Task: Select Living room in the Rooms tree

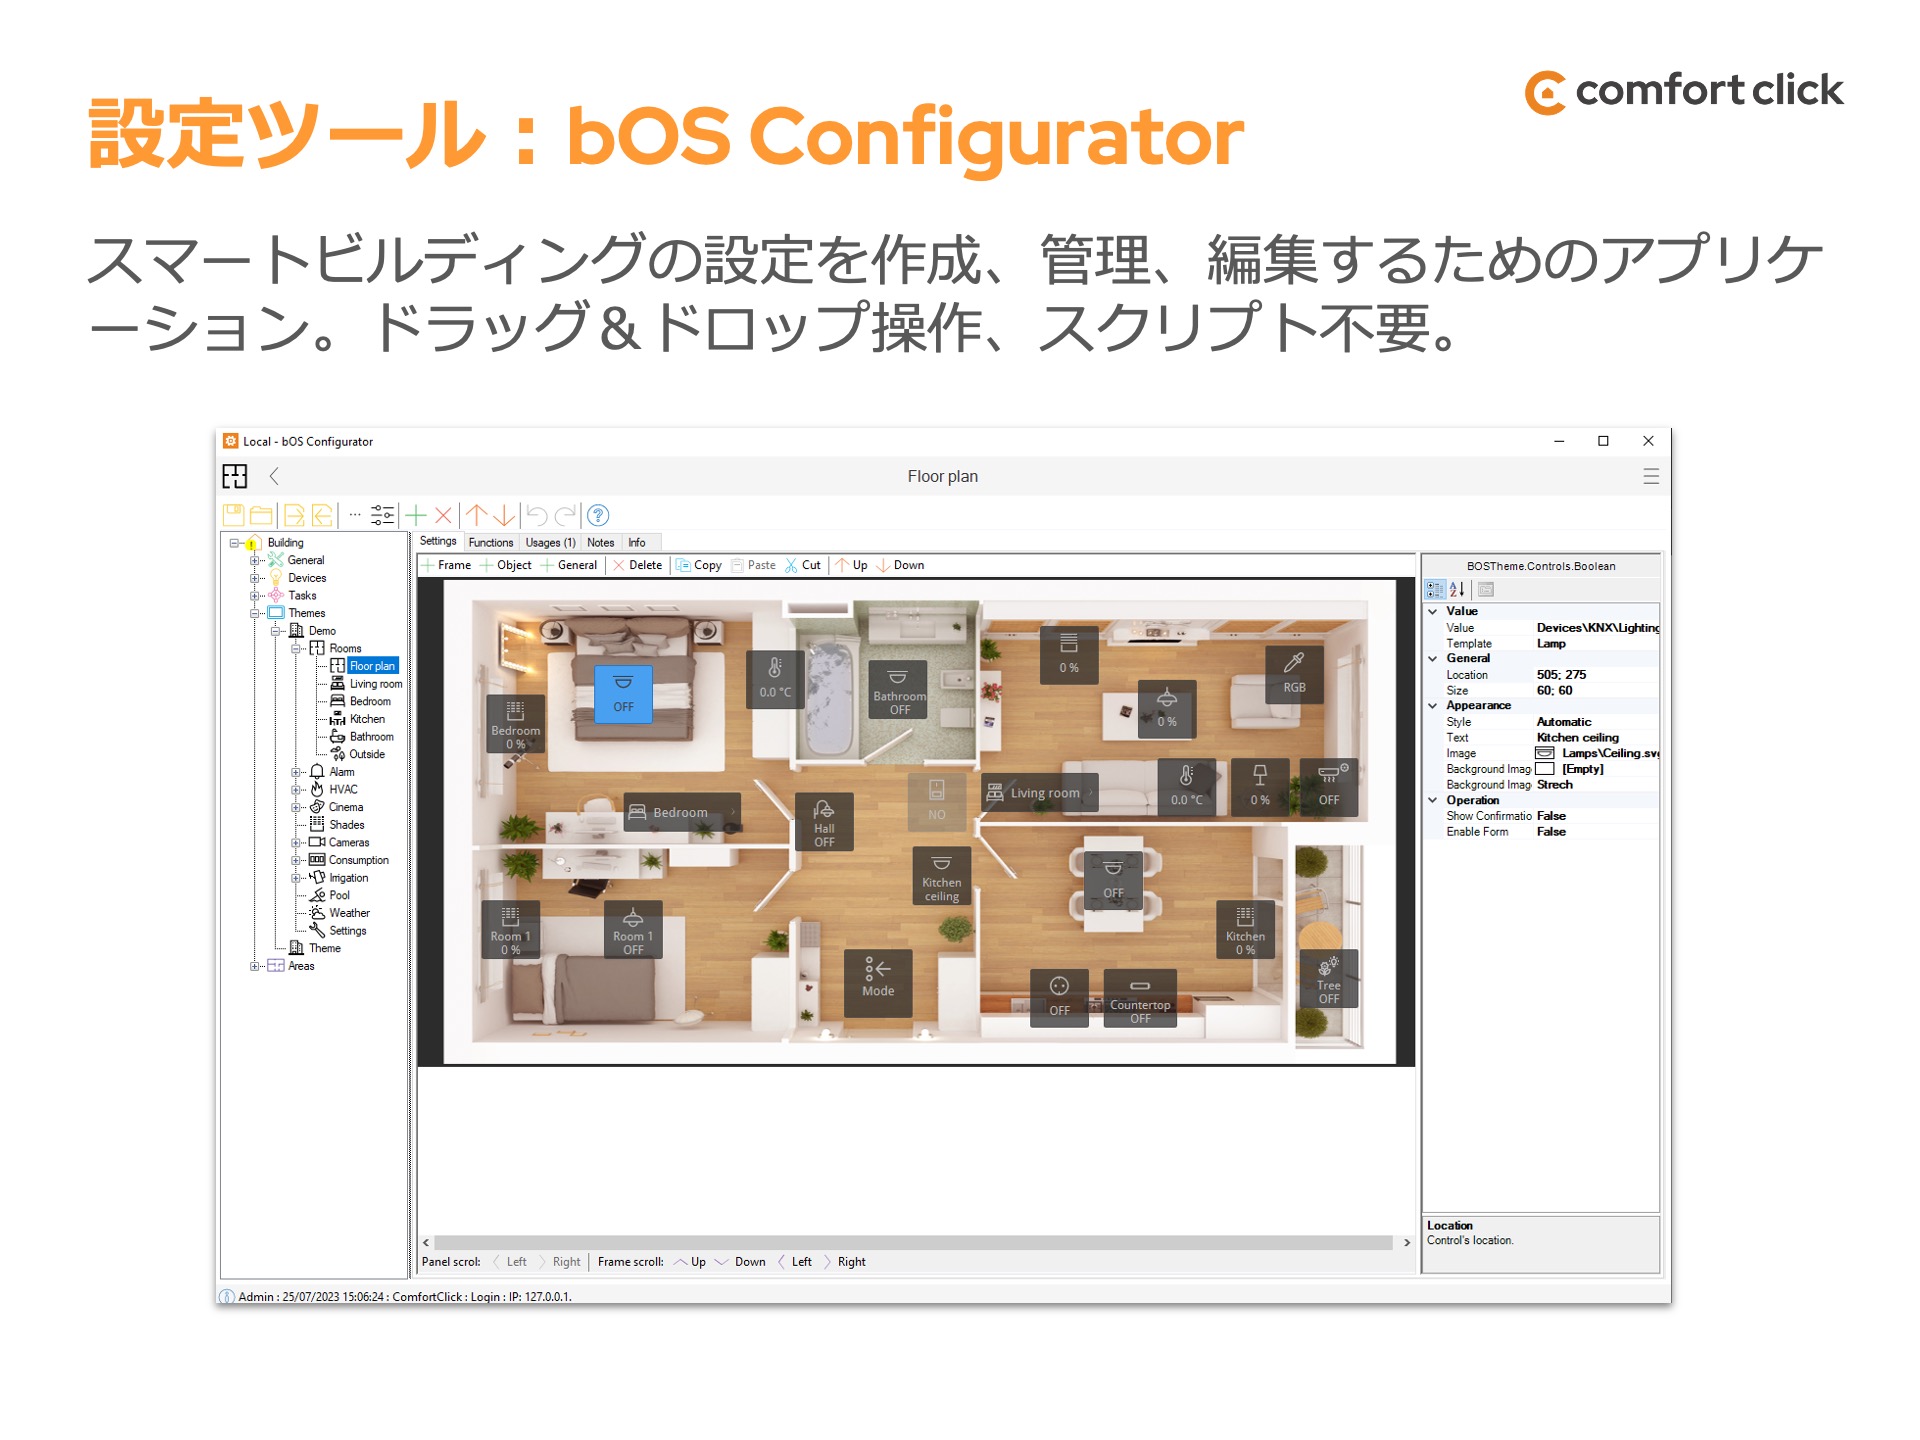Action: pyautogui.click(x=376, y=684)
